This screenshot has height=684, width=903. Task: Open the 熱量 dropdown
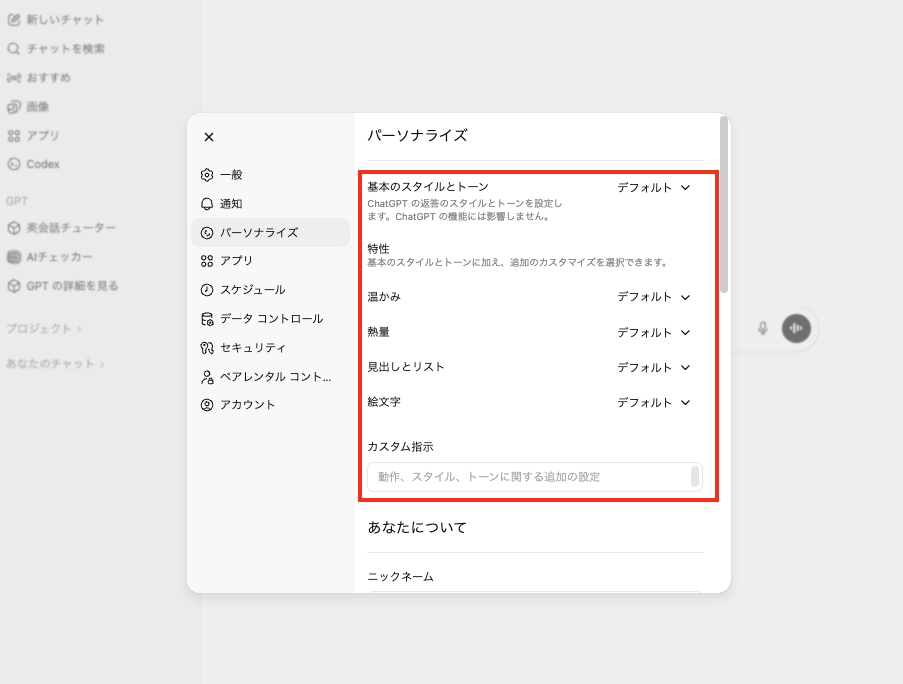tap(654, 332)
